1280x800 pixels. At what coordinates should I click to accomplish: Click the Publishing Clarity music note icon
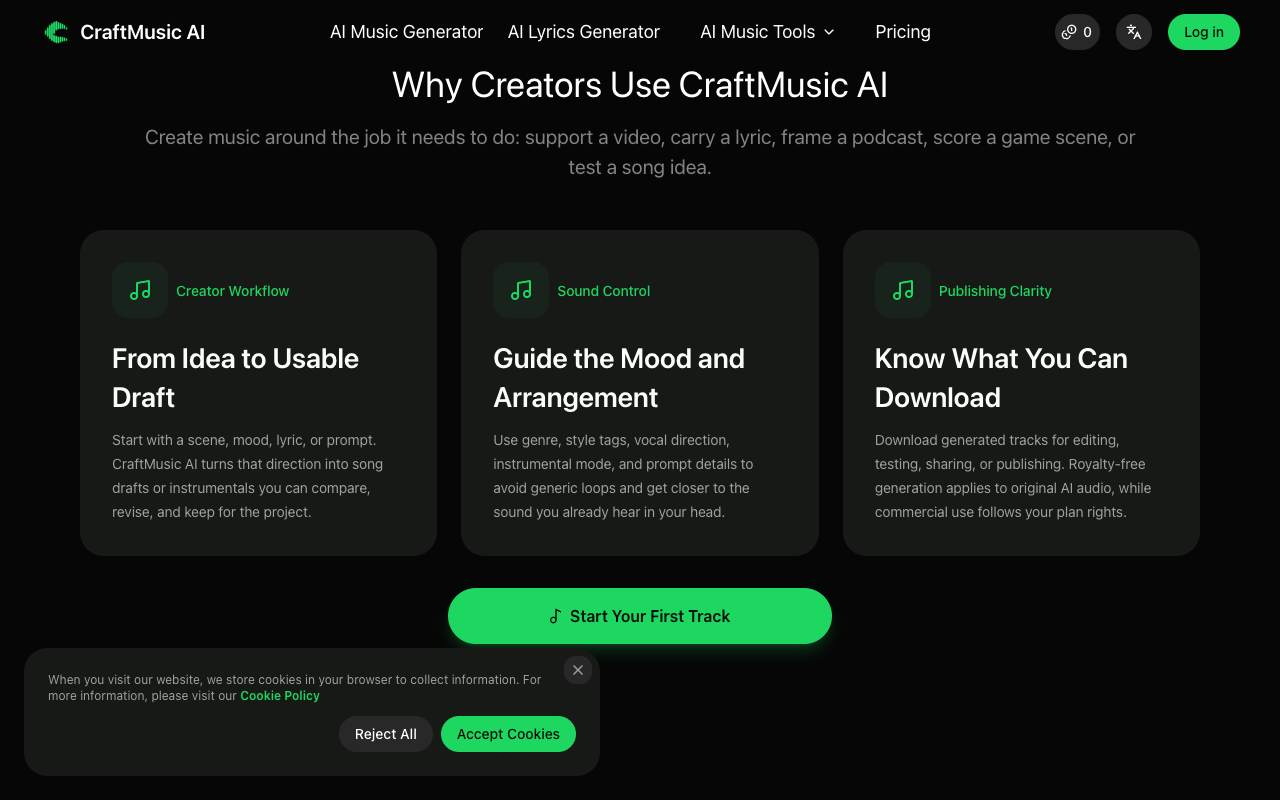[x=903, y=290]
